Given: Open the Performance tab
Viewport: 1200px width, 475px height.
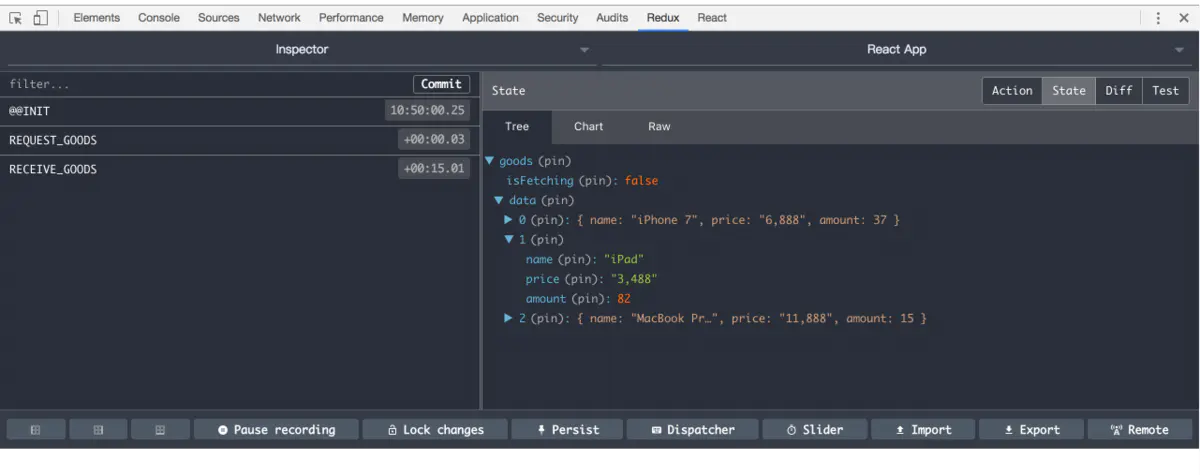Looking at the screenshot, I should click(x=351, y=18).
